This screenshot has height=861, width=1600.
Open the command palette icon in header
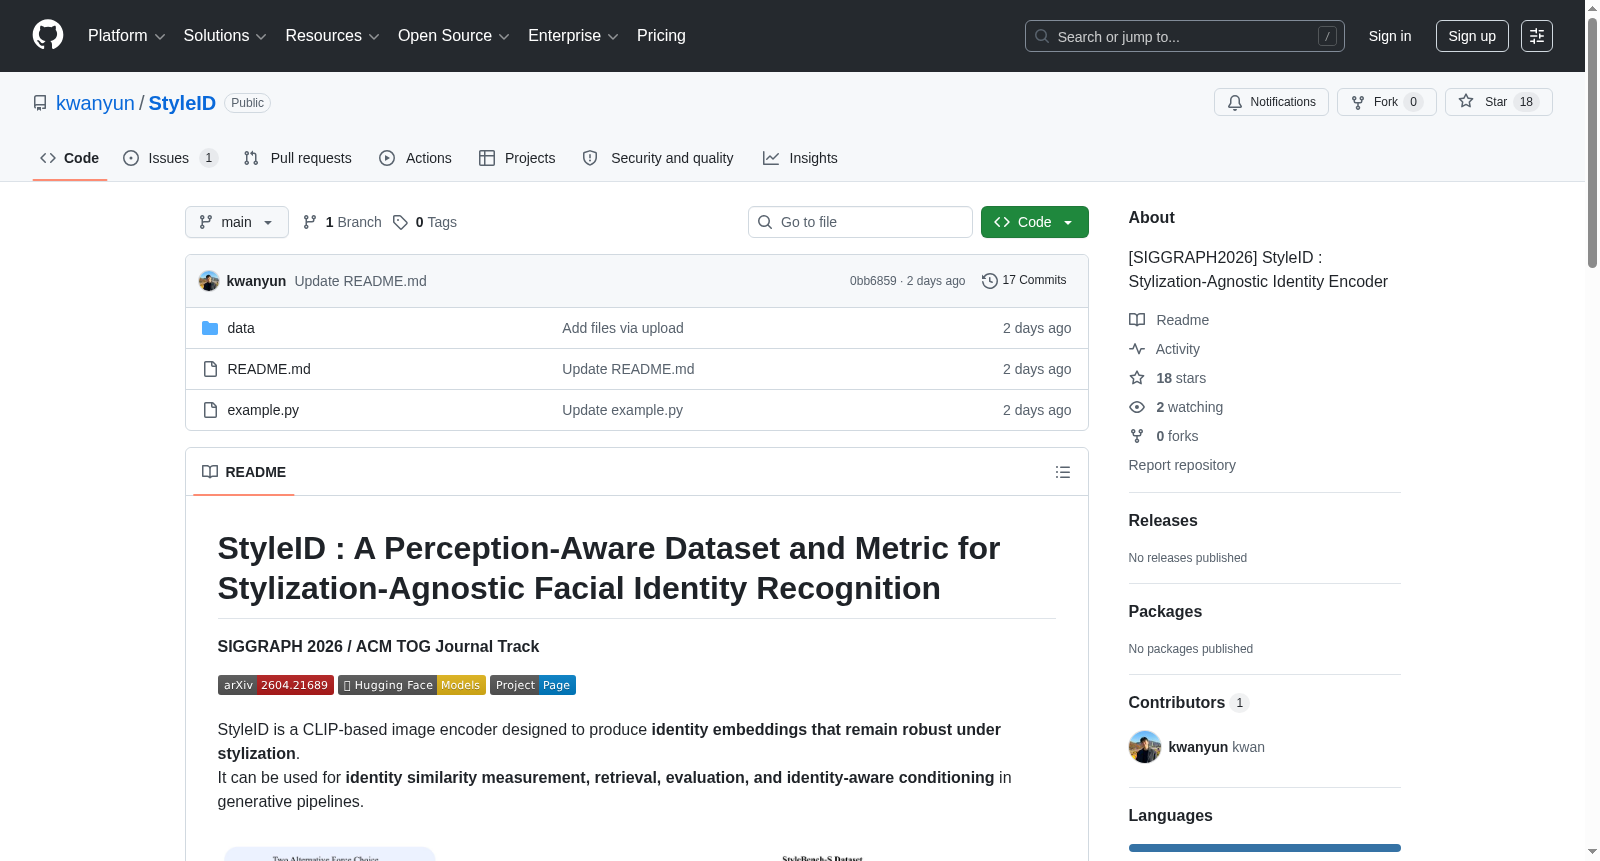tap(1536, 36)
